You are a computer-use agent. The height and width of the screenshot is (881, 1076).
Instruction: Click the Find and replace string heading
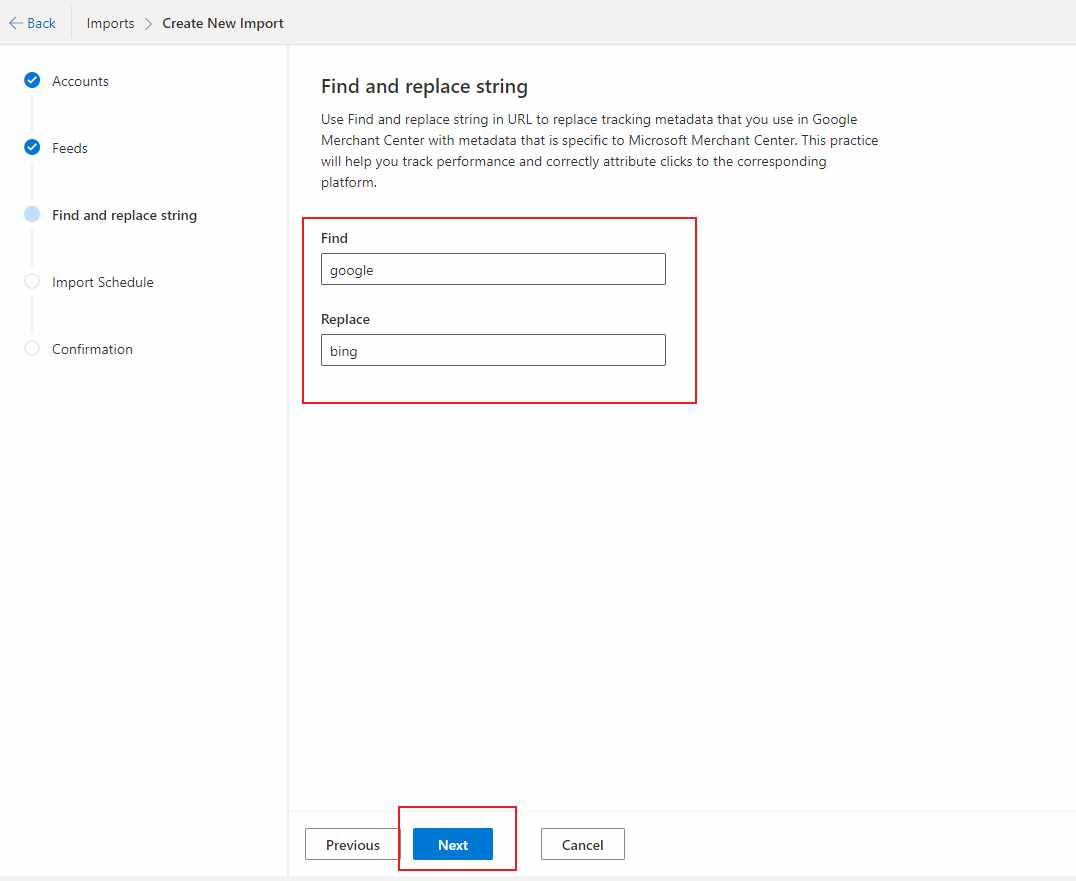click(424, 86)
